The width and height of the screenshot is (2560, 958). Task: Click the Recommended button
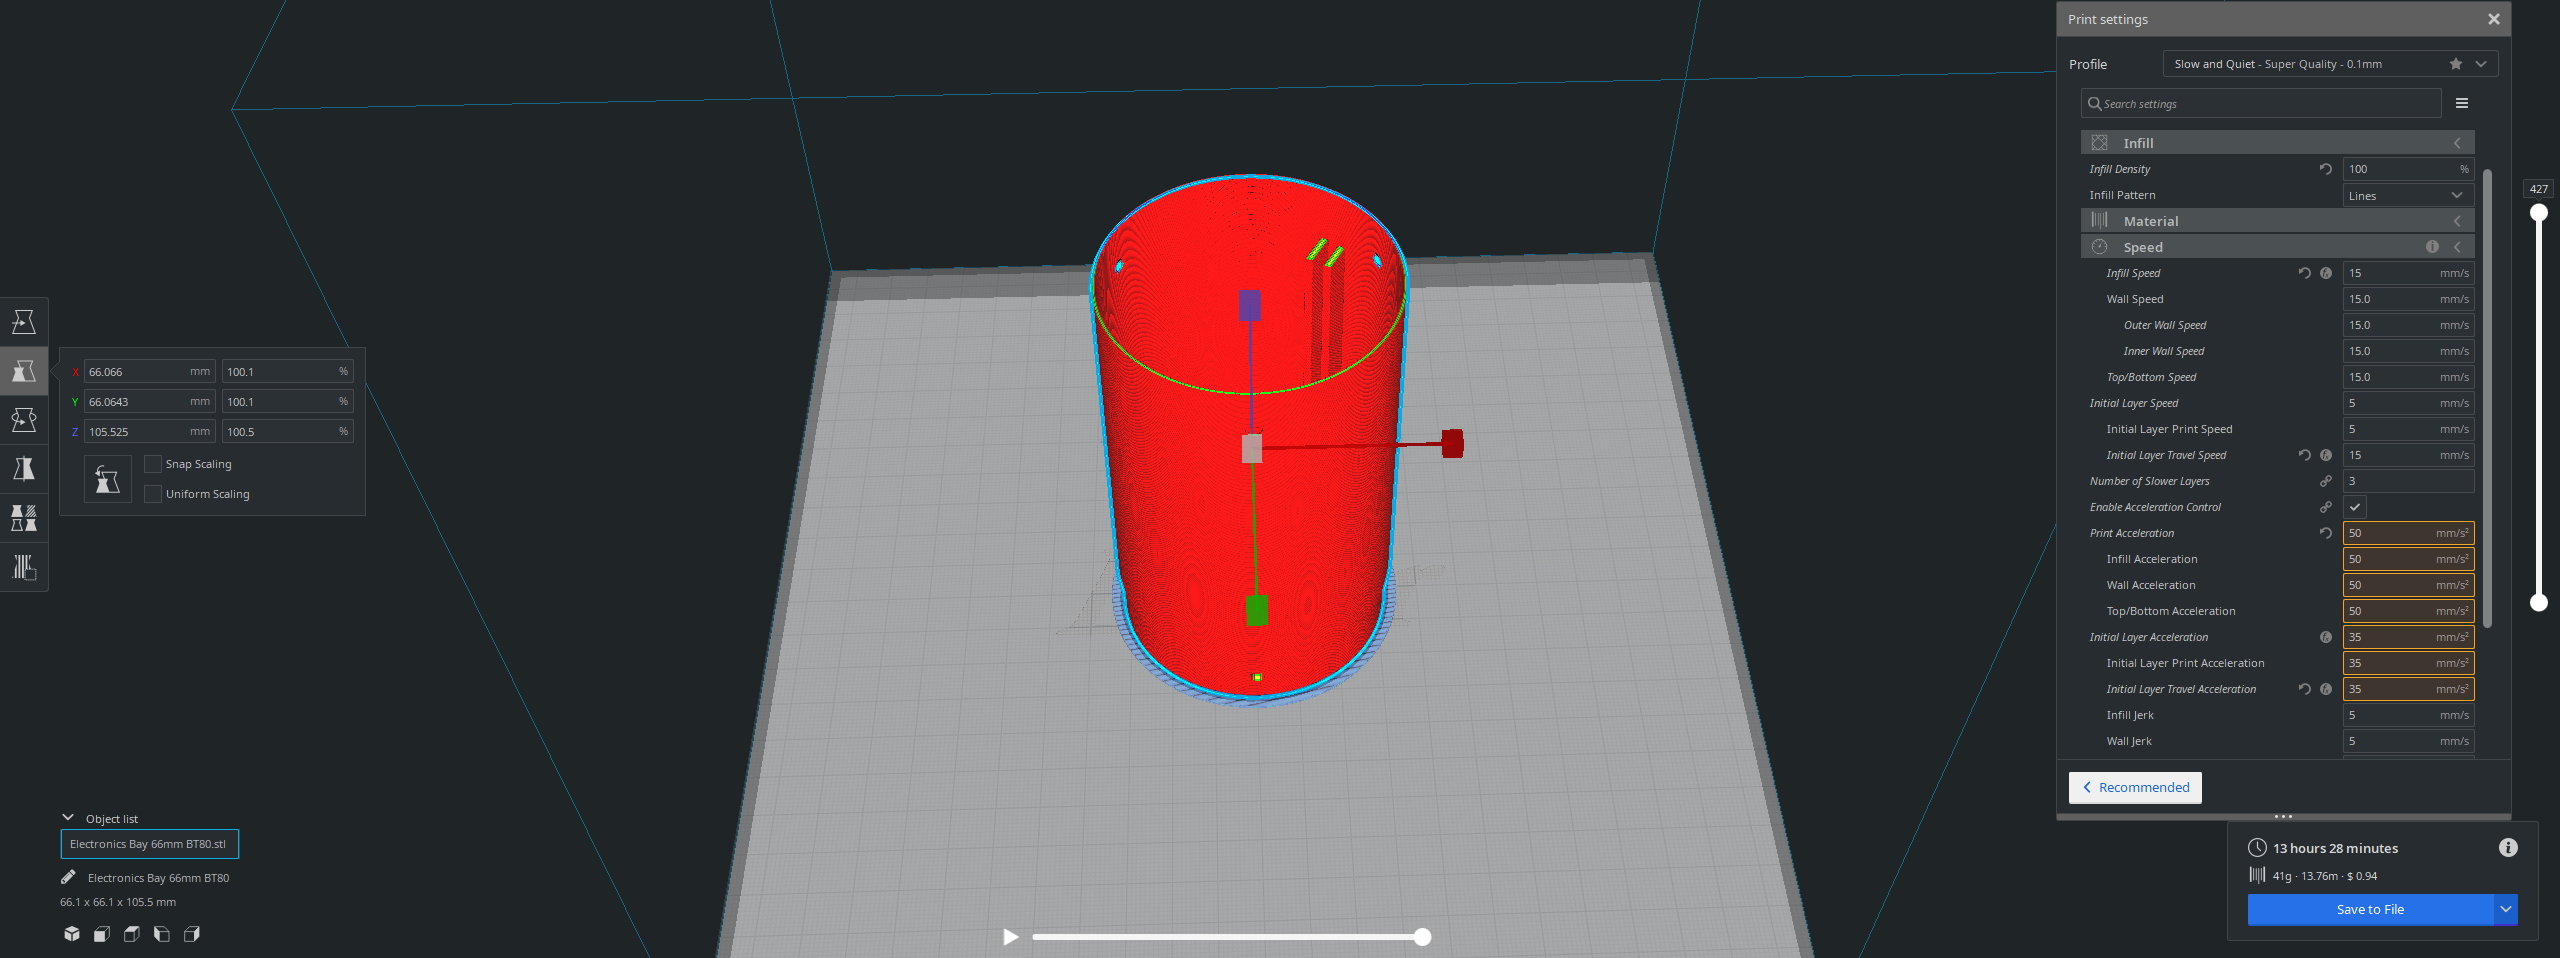[x=2135, y=787]
